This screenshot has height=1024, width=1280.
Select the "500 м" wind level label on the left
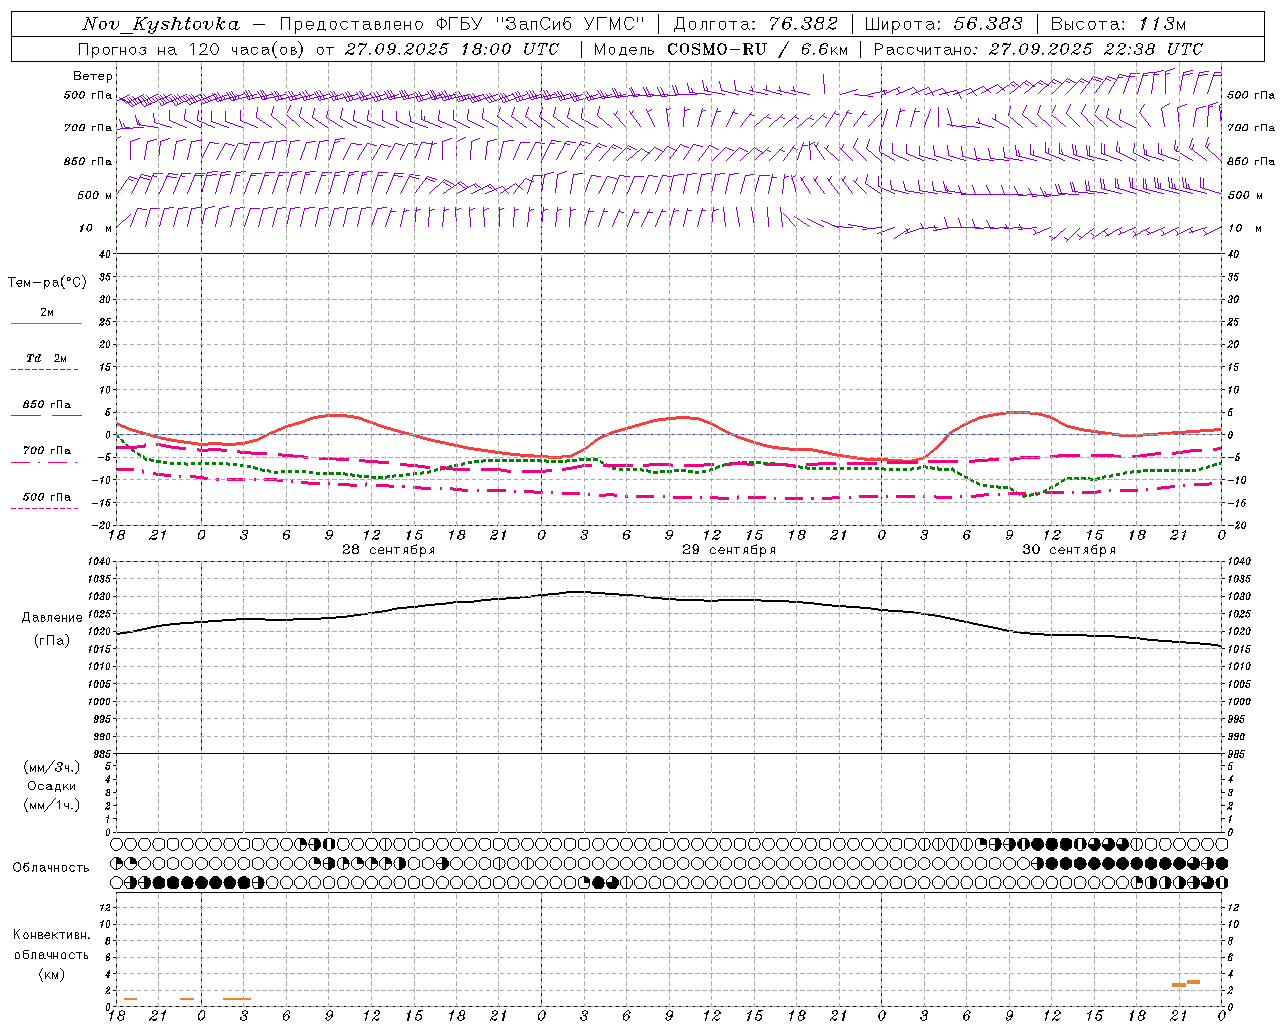pos(95,195)
